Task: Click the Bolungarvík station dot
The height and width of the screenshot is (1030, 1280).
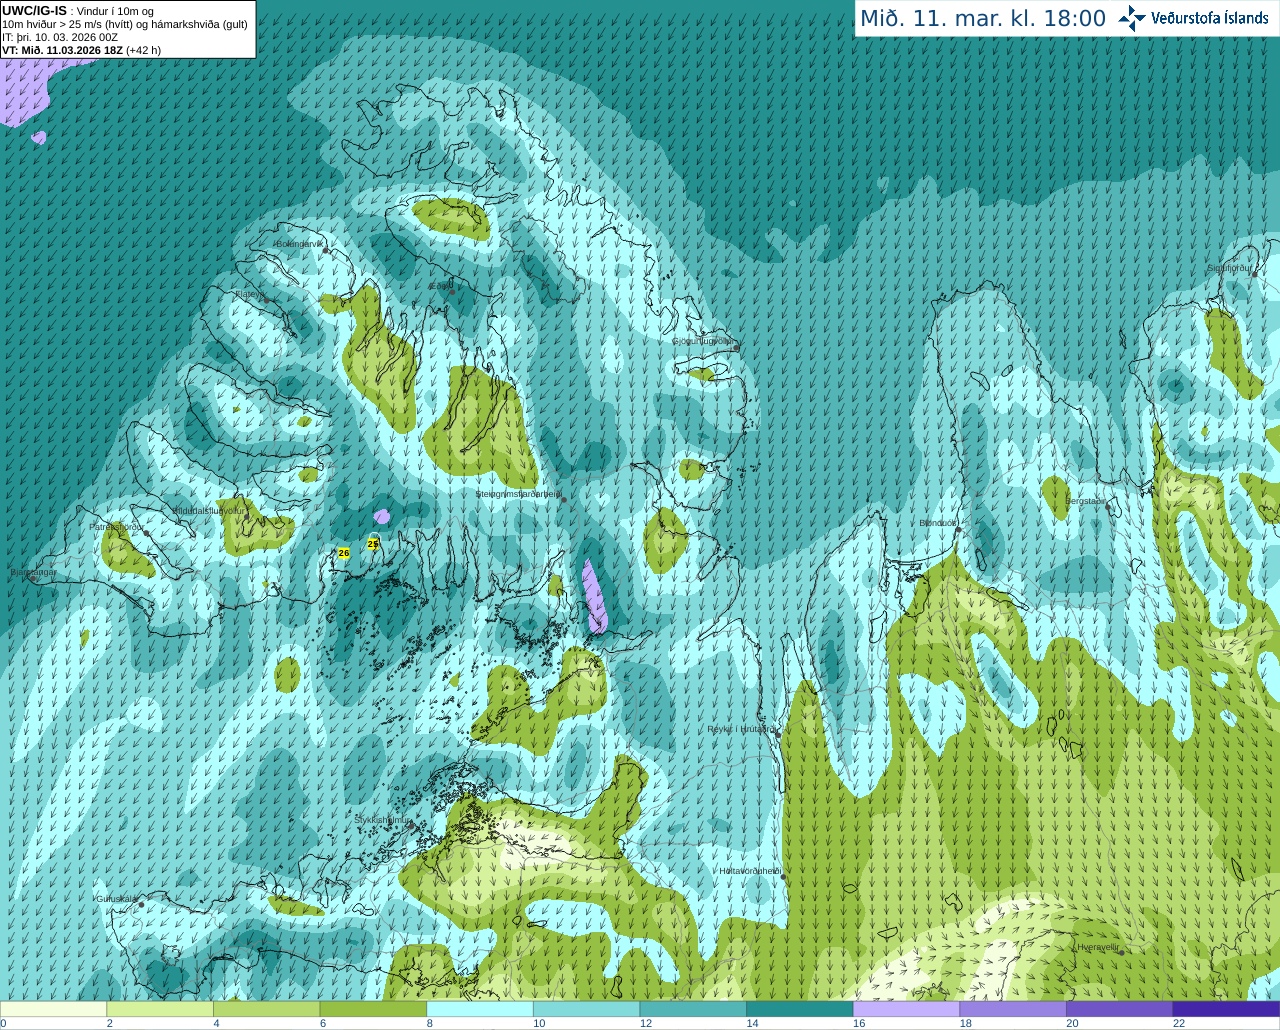Action: click(x=326, y=250)
